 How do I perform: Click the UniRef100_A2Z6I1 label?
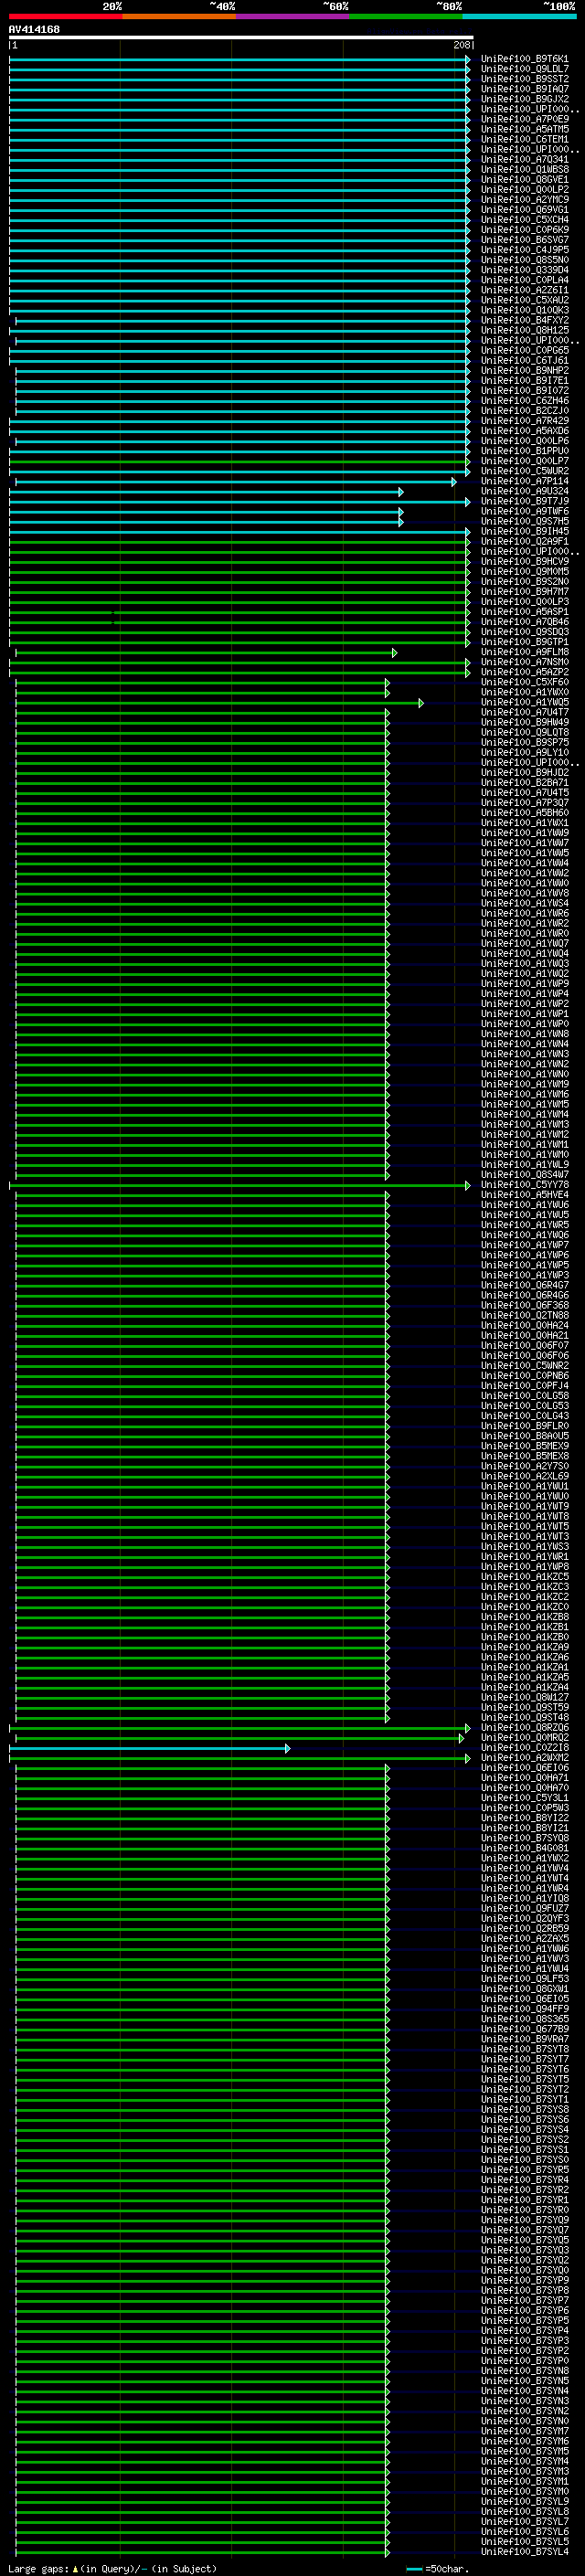tap(525, 290)
